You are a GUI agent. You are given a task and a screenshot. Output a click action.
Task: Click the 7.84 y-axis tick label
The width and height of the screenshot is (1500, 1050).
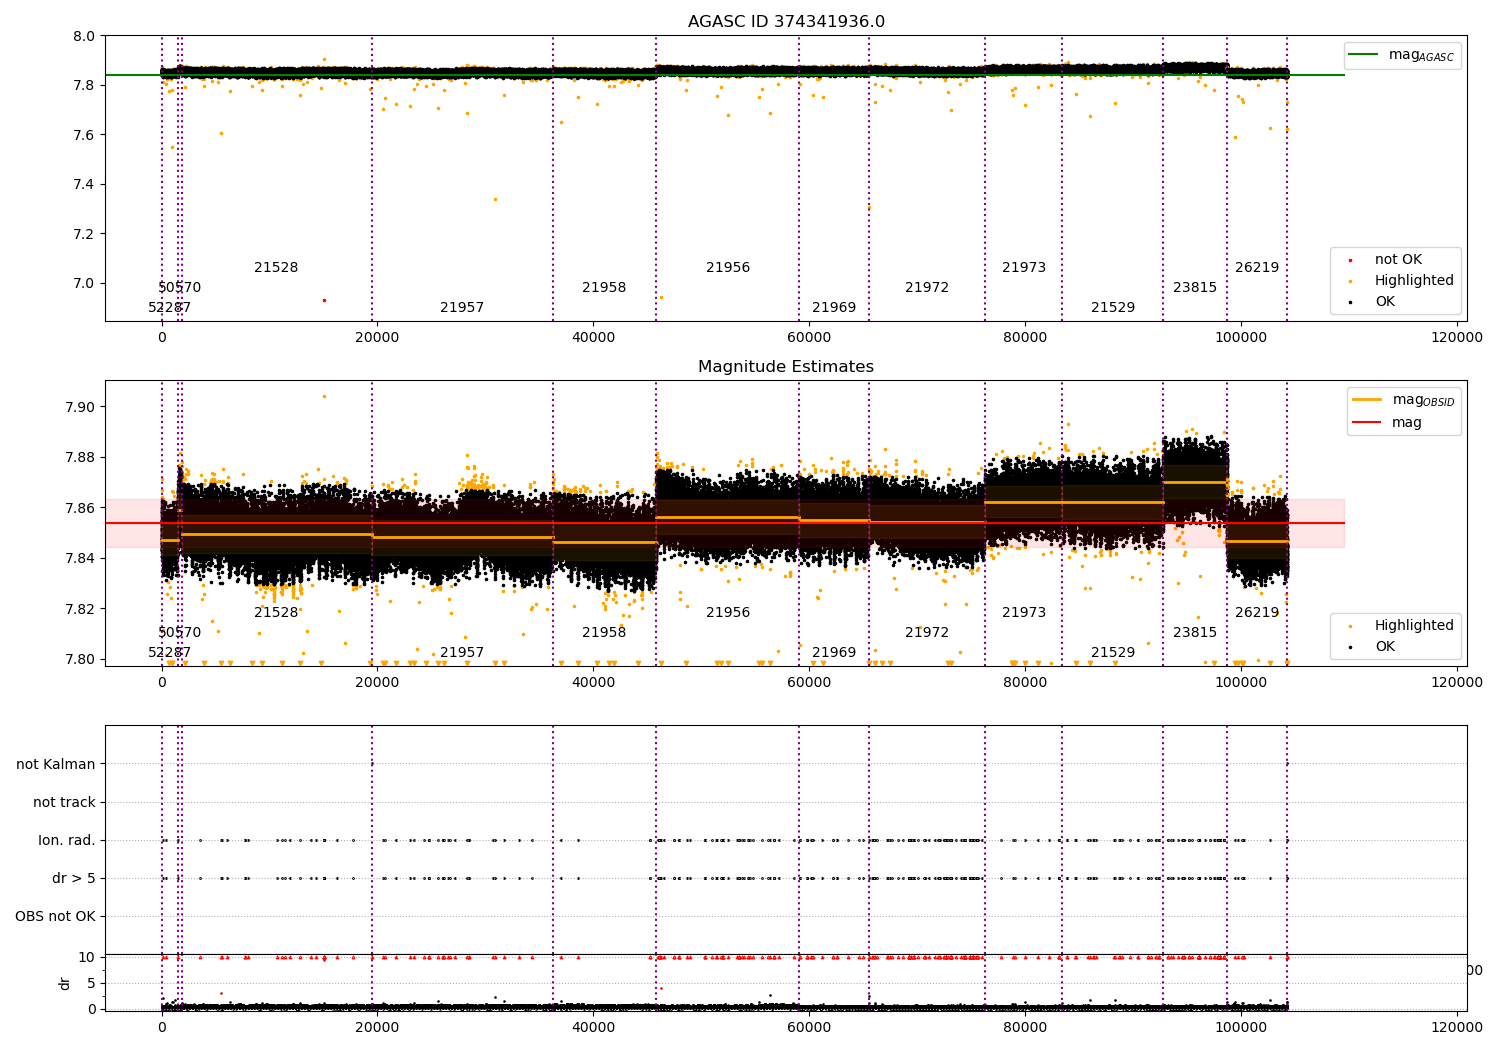pos(81,558)
